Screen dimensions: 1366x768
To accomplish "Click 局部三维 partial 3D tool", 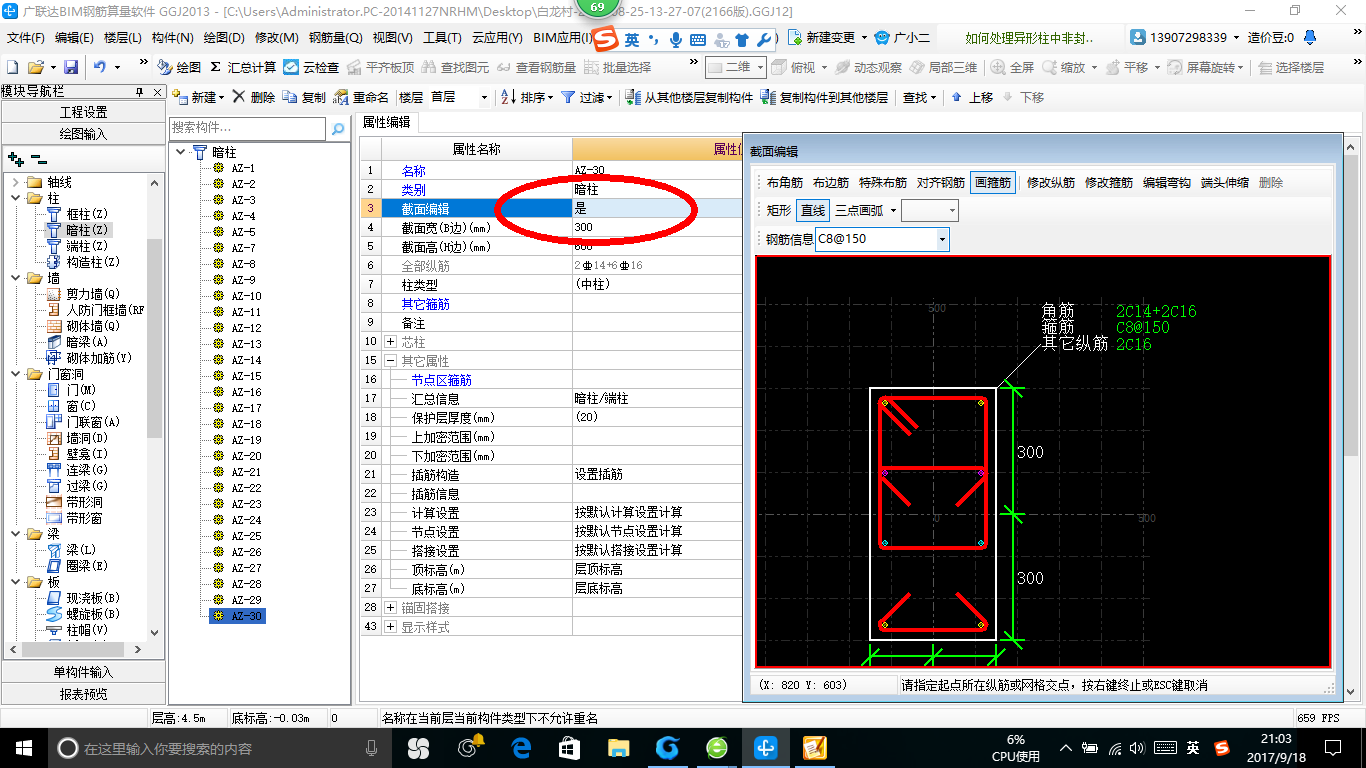I will (x=943, y=67).
